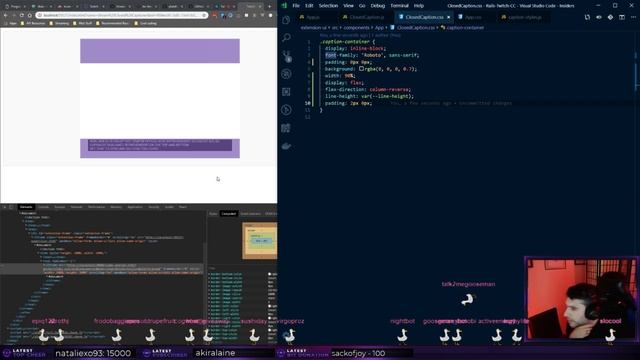Toggle the device toolbar in DevTools
This screenshot has height=360, width=640.
(x=11, y=207)
